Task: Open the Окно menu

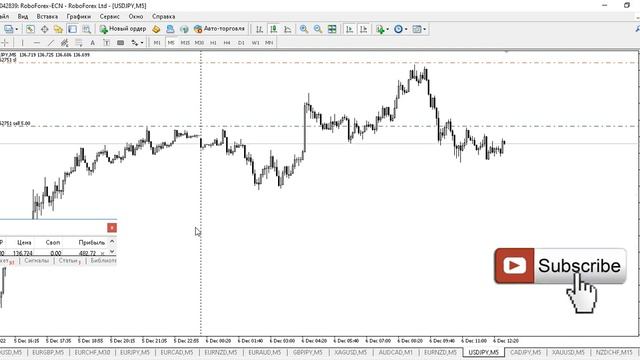Action: point(136,16)
